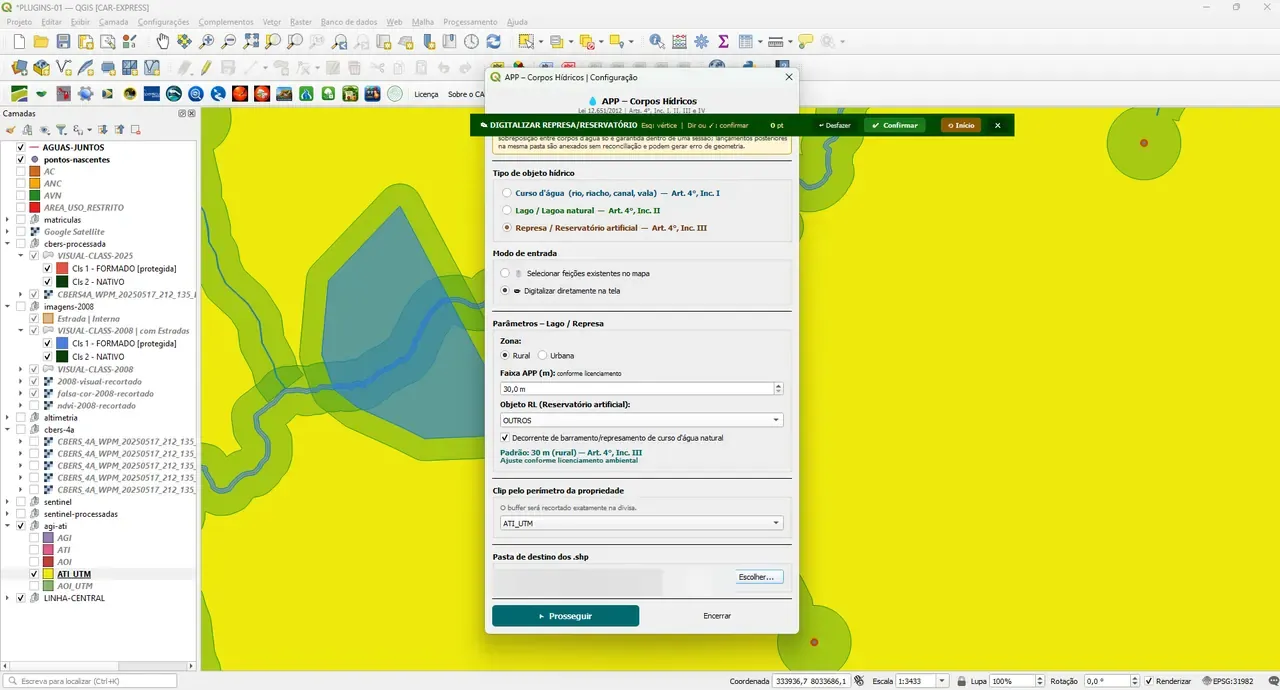
Task: Open the Objeto RL dropdown showing OUTROS
Action: (642, 421)
